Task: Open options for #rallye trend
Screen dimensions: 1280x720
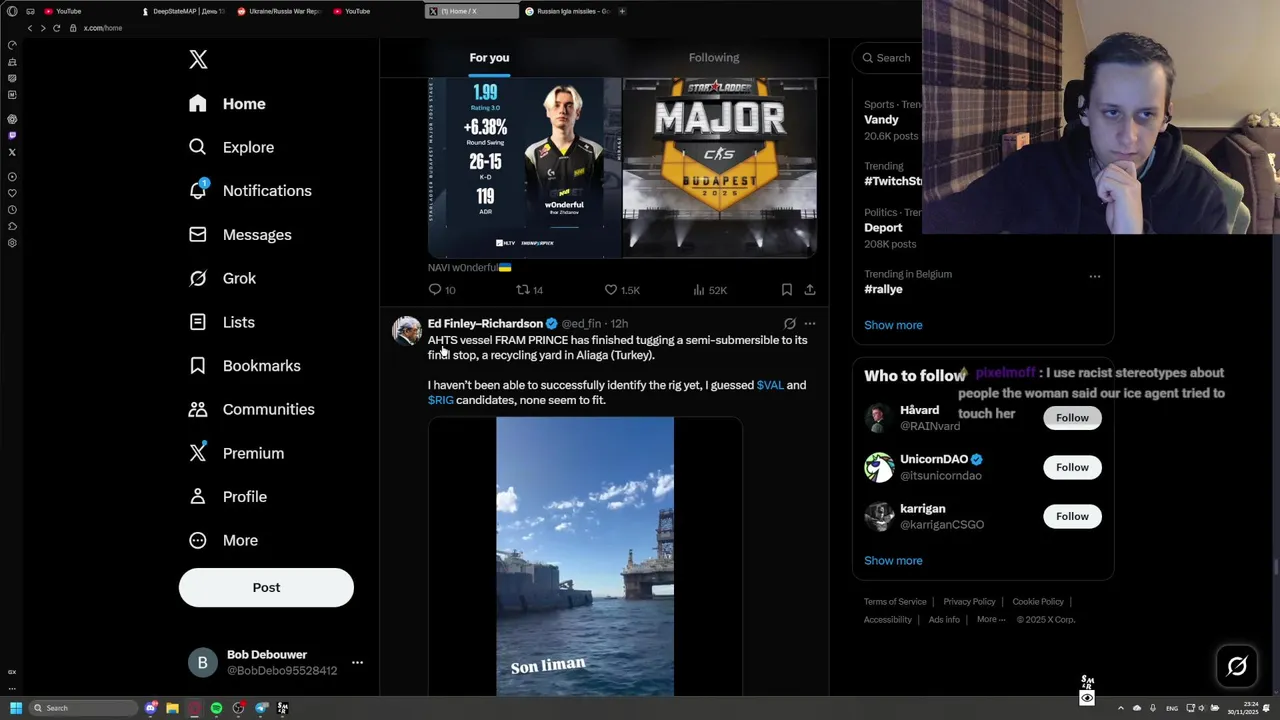Action: (x=1095, y=277)
